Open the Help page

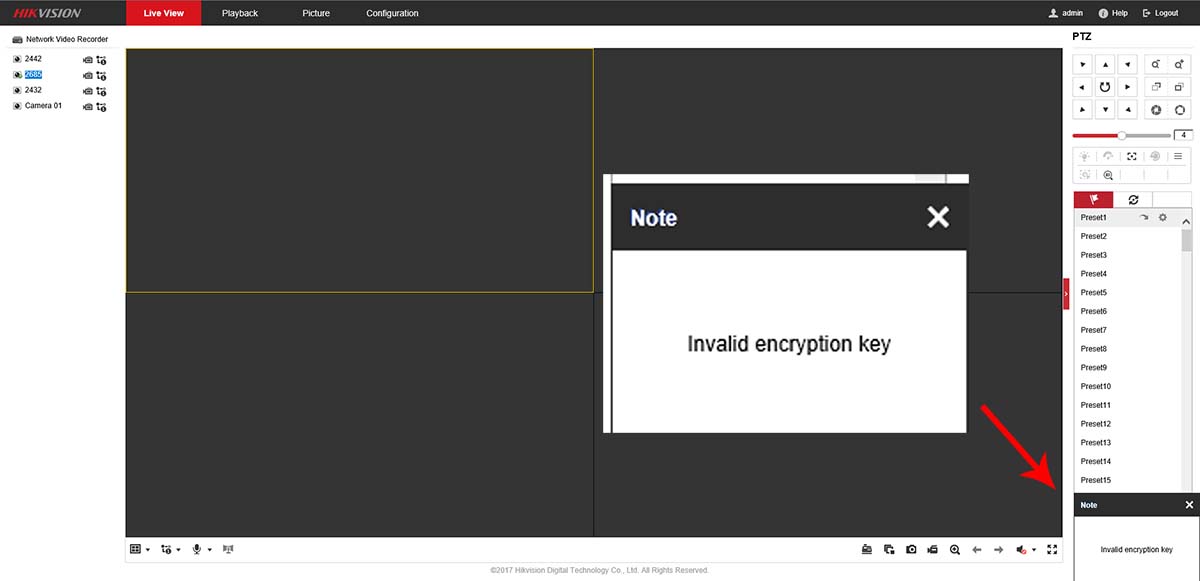(x=1111, y=13)
